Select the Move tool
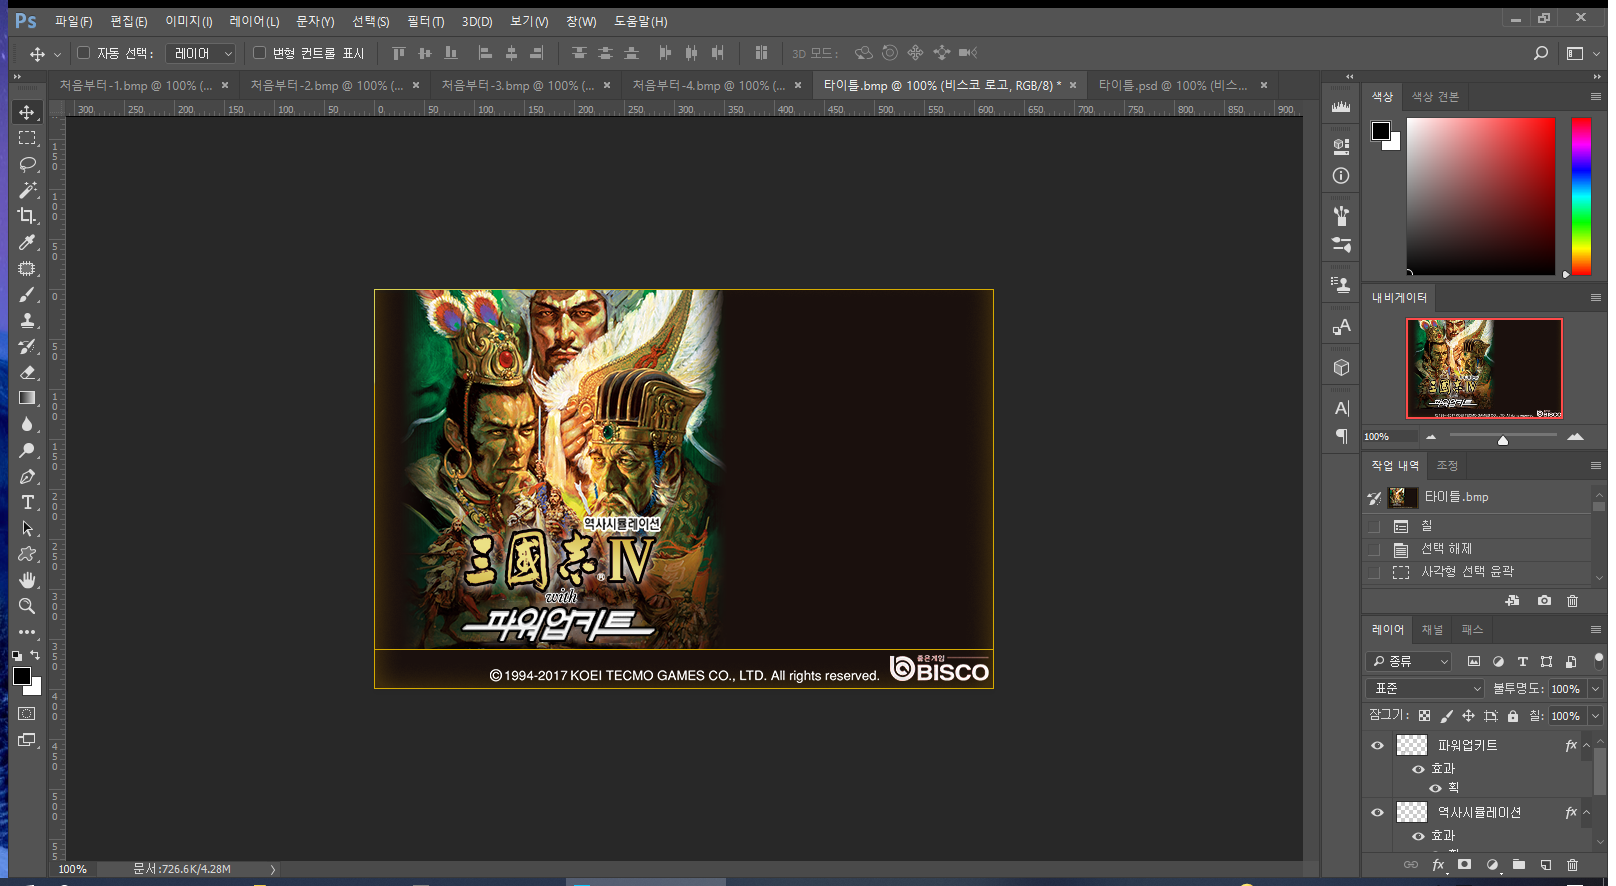This screenshot has height=886, width=1616. pos(27,112)
